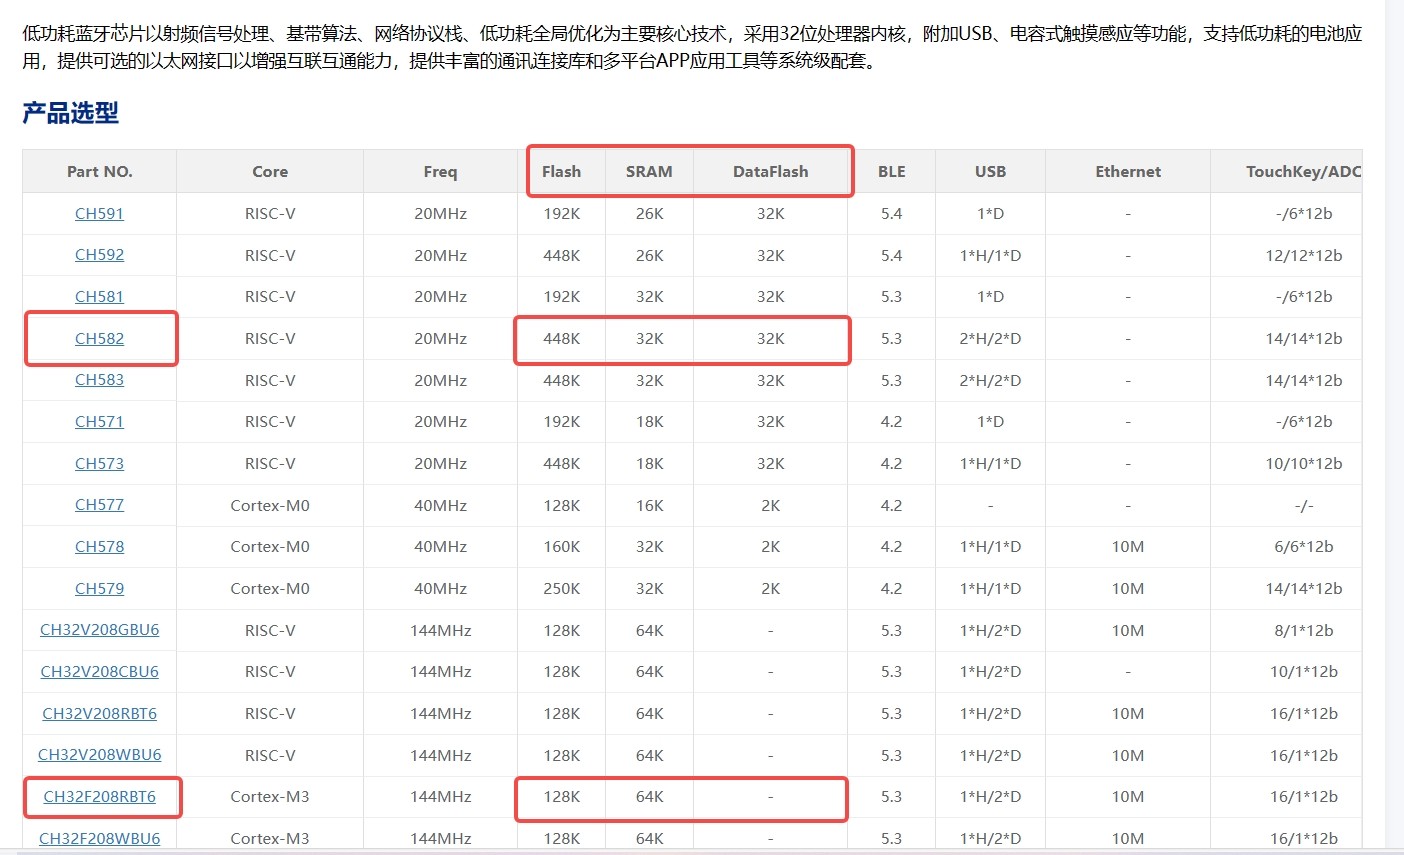Open the CH573 product link

(x=99, y=463)
